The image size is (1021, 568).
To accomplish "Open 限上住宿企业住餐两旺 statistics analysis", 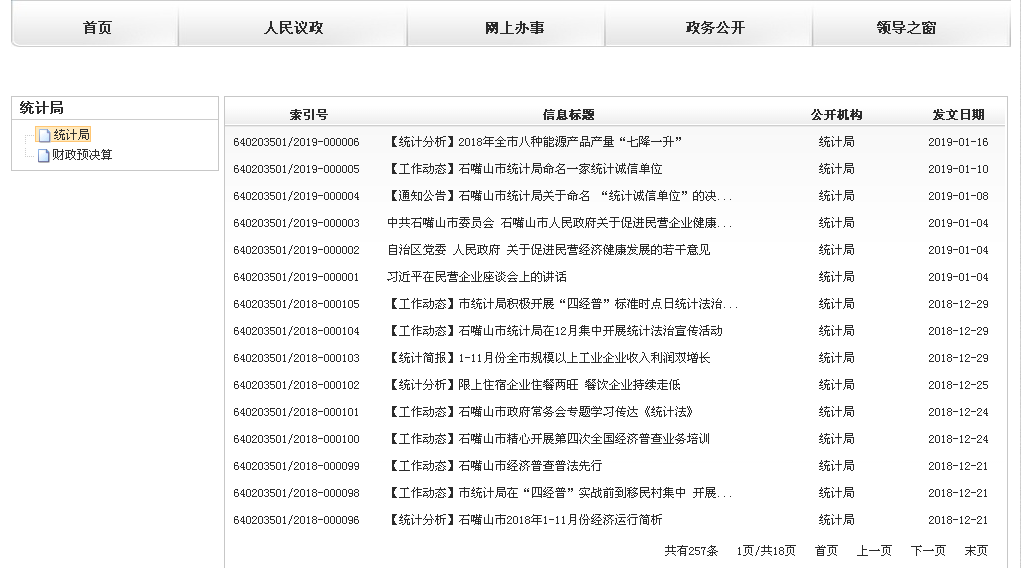I will [x=534, y=385].
